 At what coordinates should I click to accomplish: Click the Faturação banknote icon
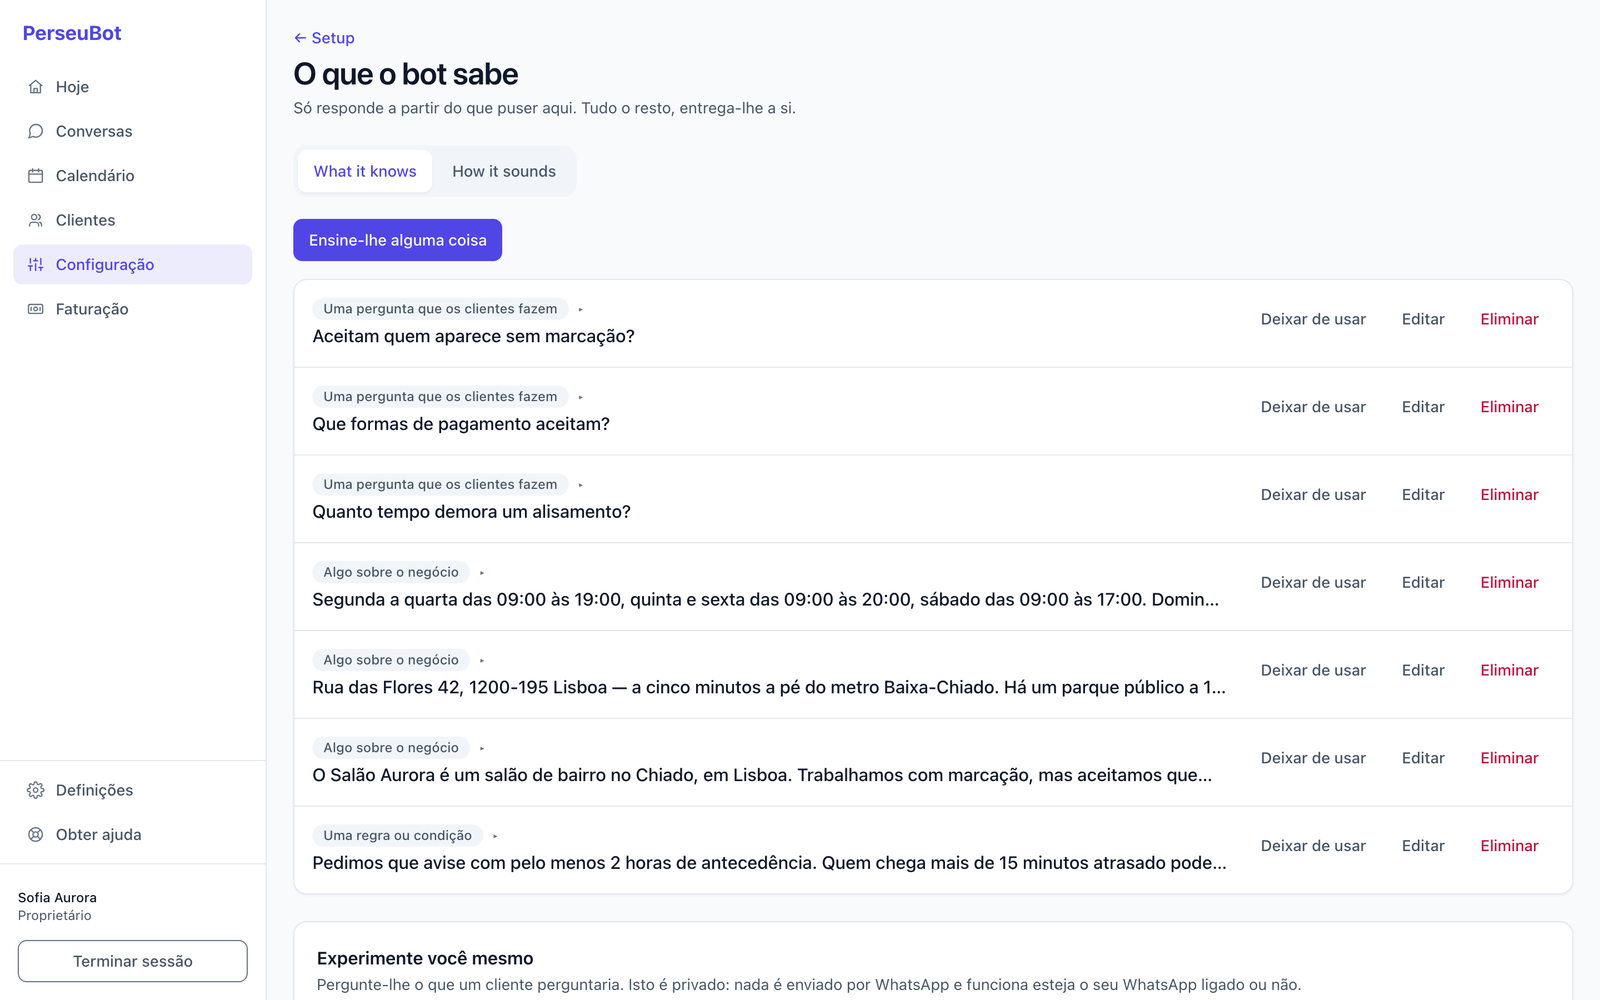pyautogui.click(x=36, y=309)
